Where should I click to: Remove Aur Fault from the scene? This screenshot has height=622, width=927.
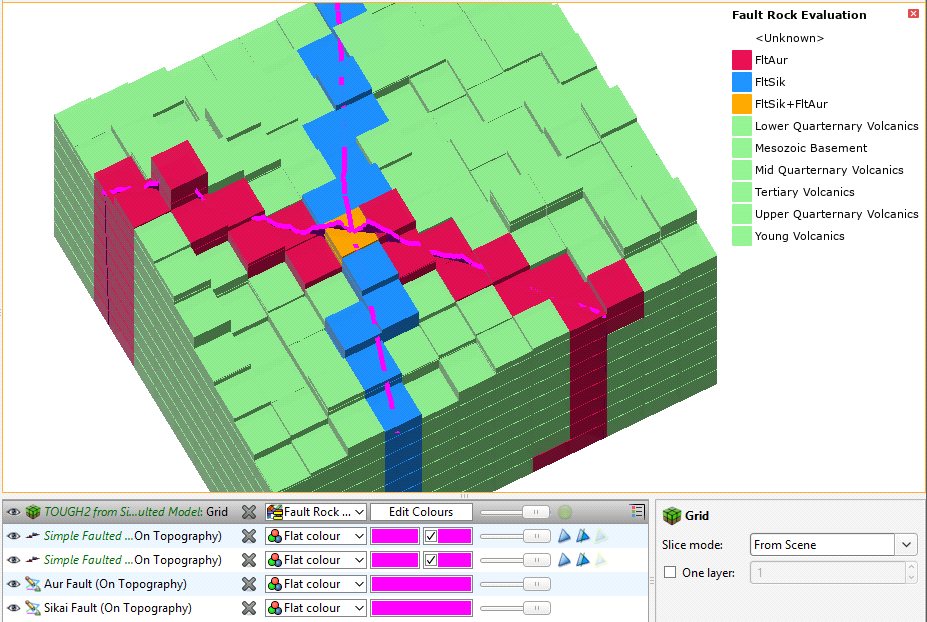pyautogui.click(x=249, y=584)
